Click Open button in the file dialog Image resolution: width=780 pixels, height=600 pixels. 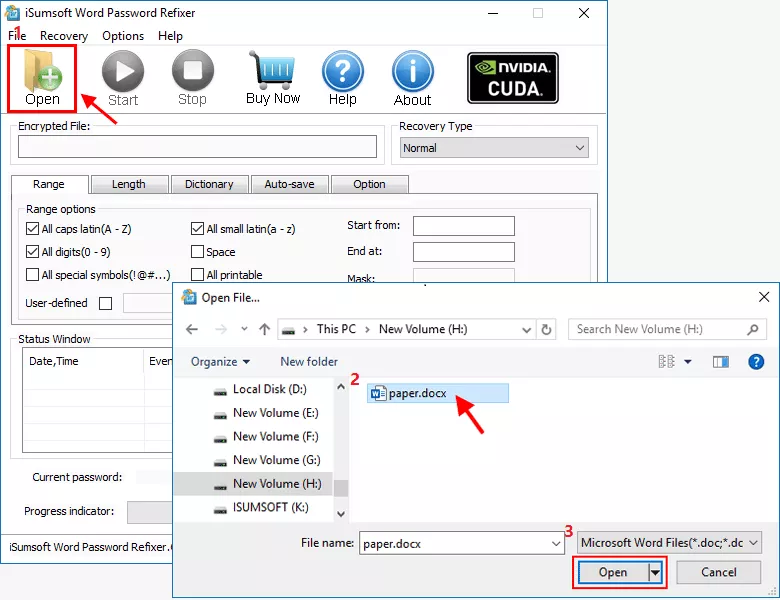[613, 573]
